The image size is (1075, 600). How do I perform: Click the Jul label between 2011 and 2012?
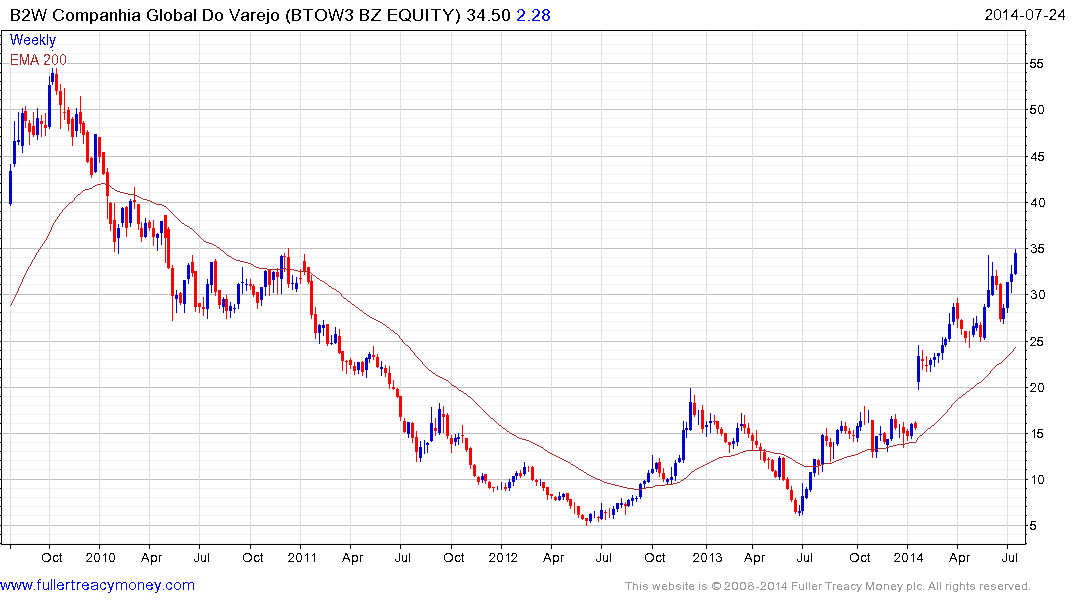(x=402, y=557)
